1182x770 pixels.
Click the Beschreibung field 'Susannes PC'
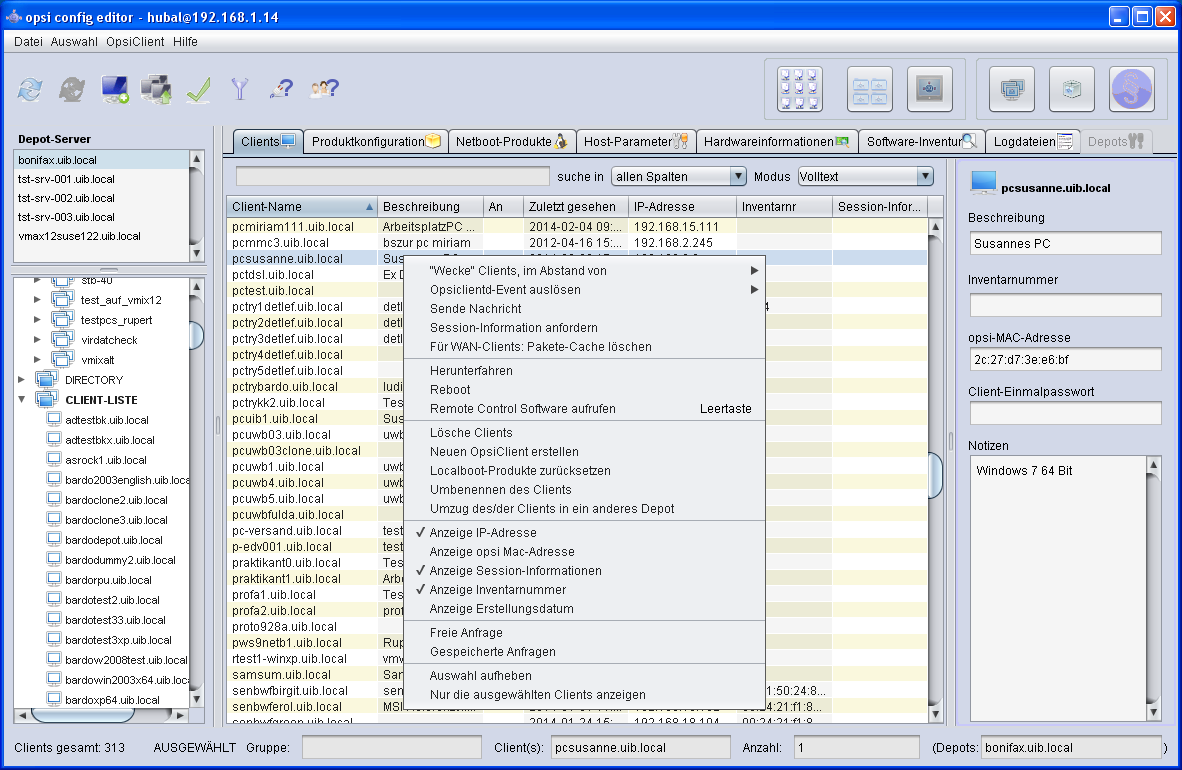pyautogui.click(x=1064, y=243)
